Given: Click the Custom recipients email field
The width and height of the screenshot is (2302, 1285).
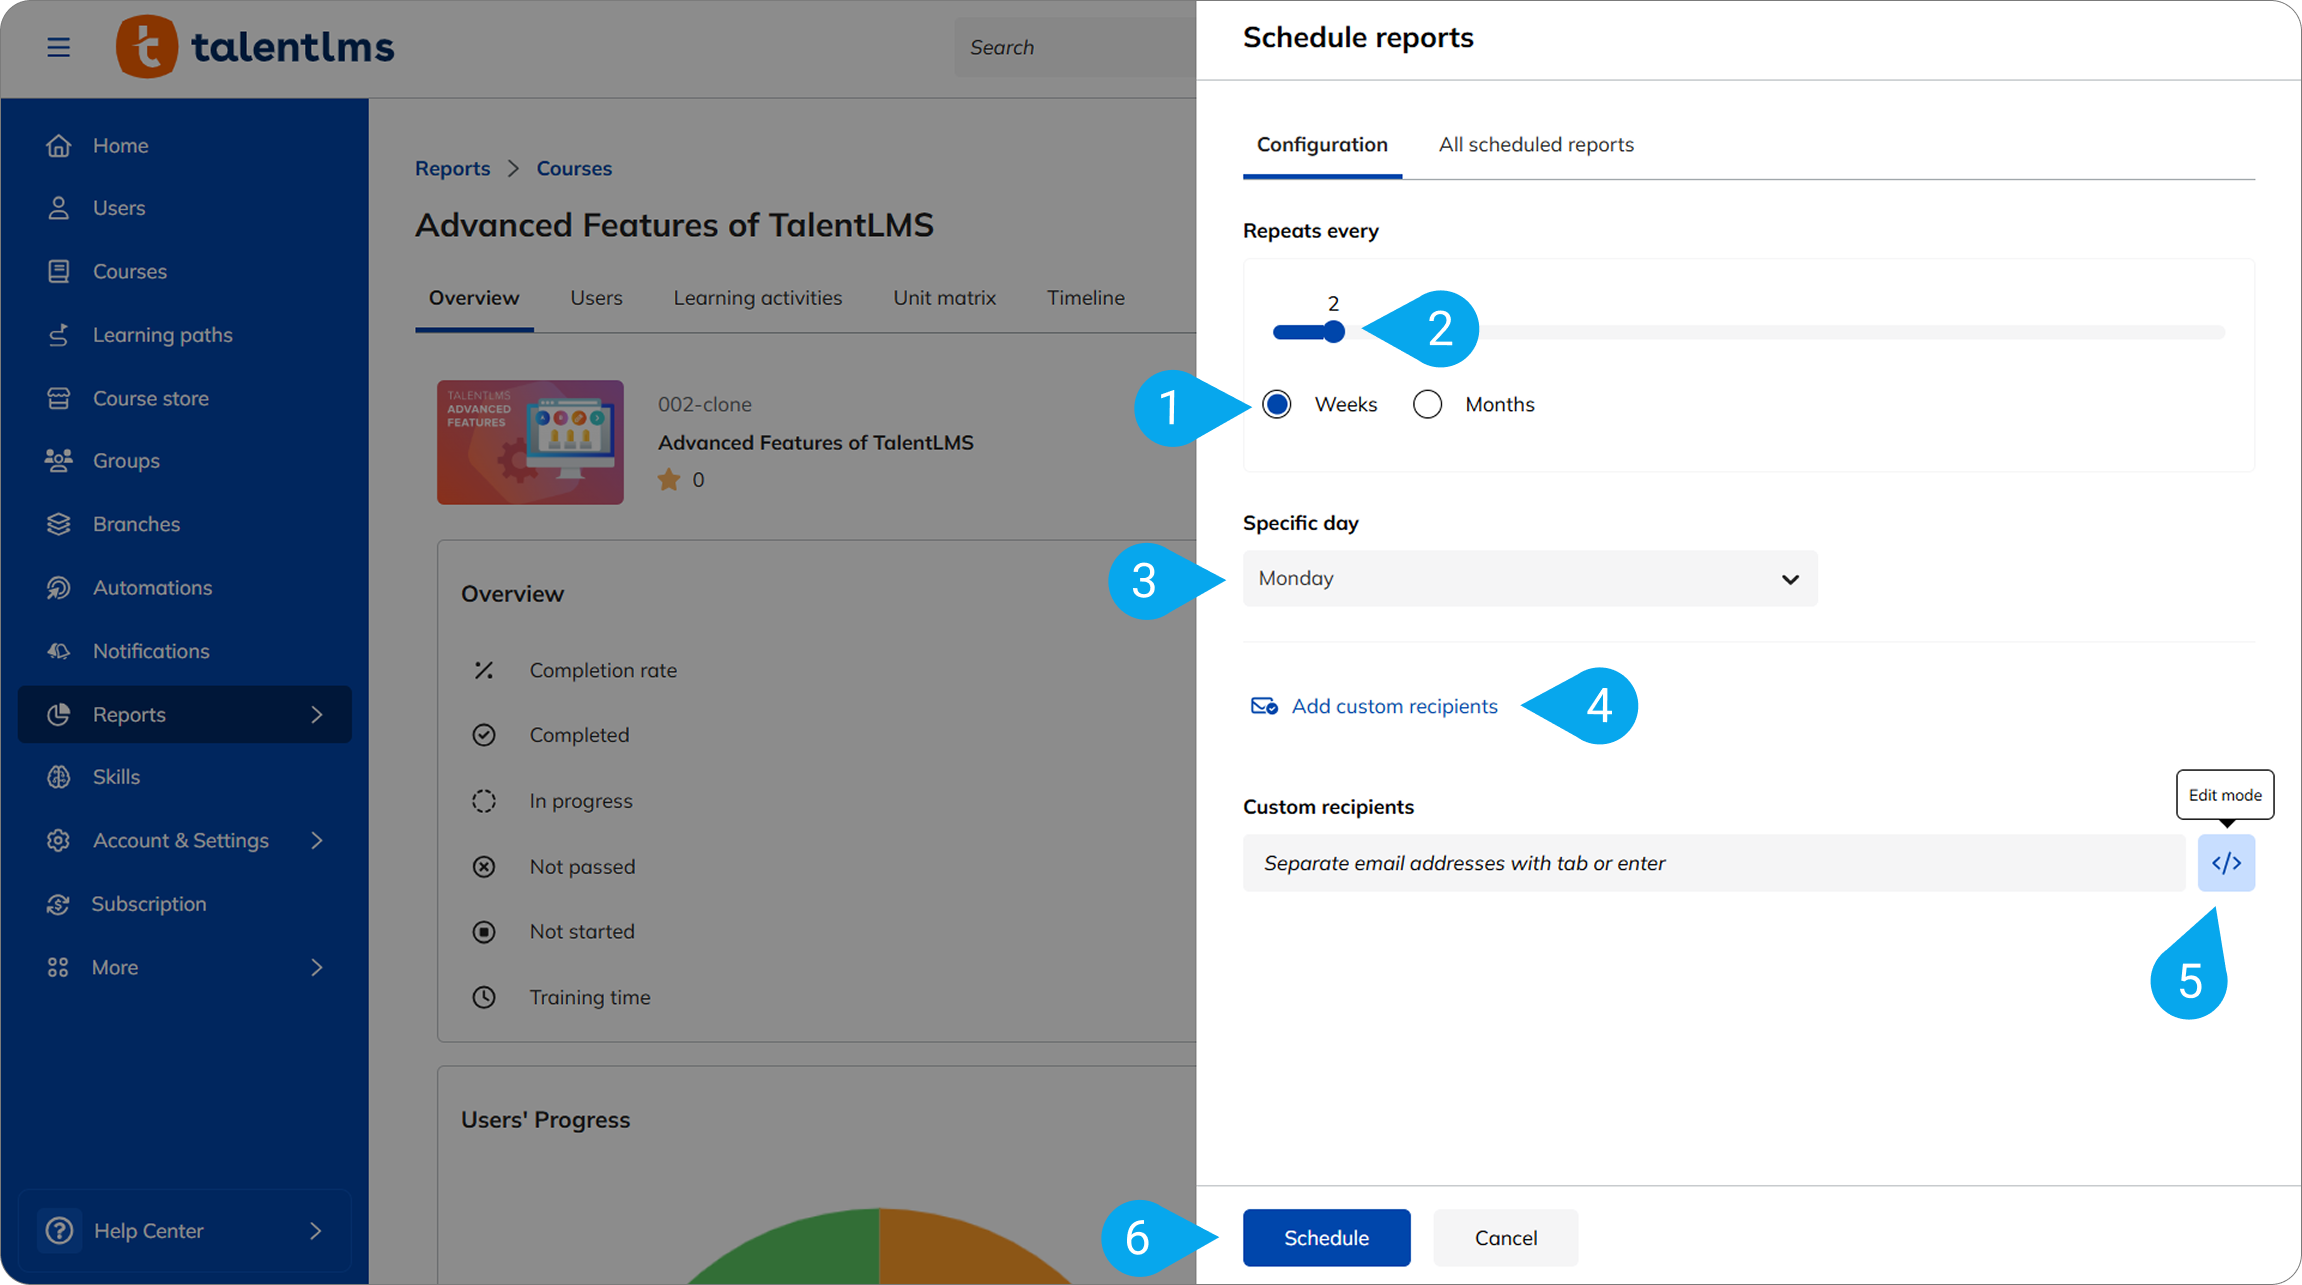Looking at the screenshot, I should 1713,863.
